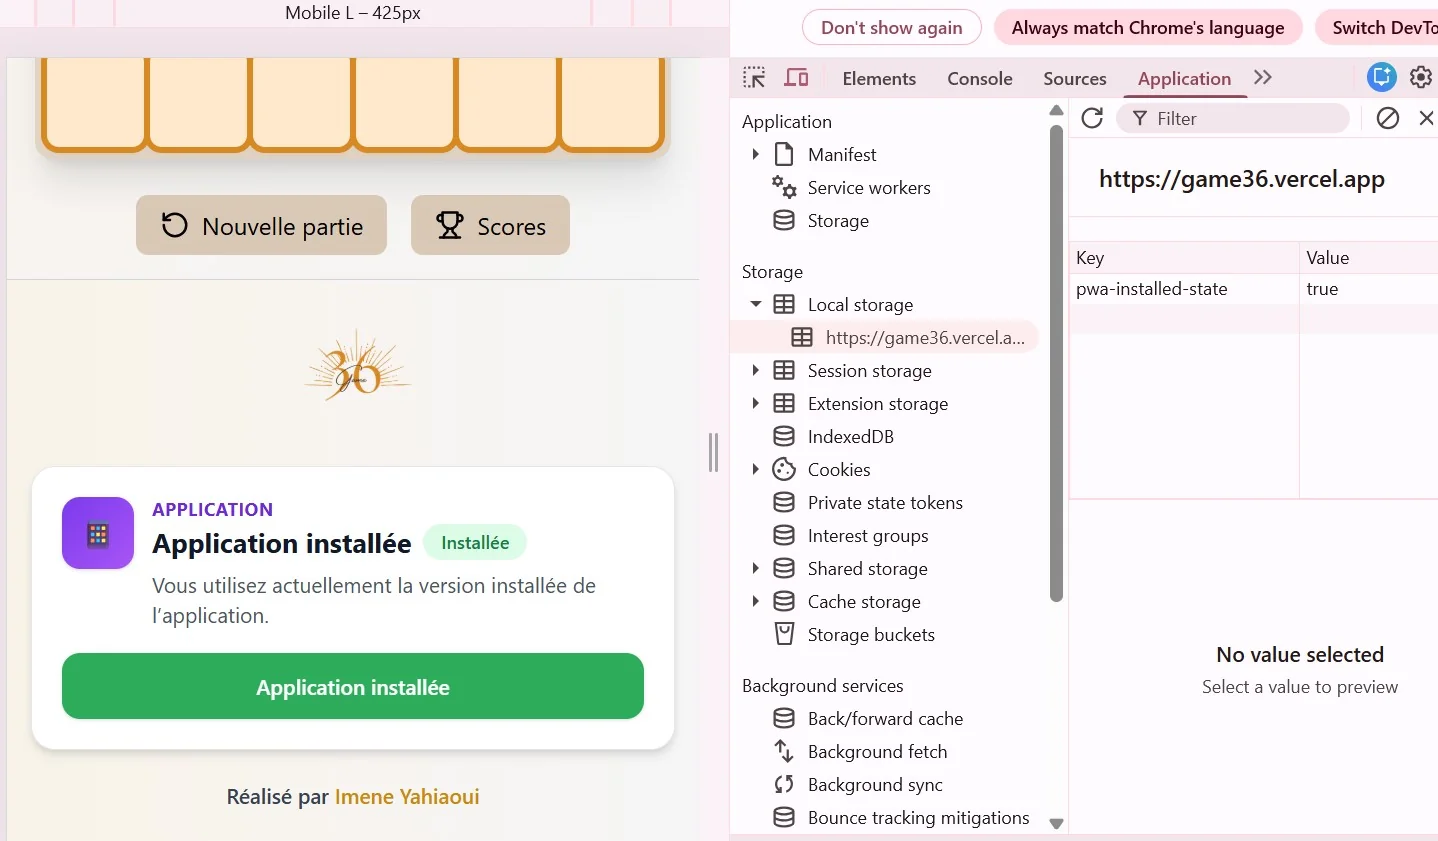
Task: Expand the Manifest tree node
Action: click(756, 154)
